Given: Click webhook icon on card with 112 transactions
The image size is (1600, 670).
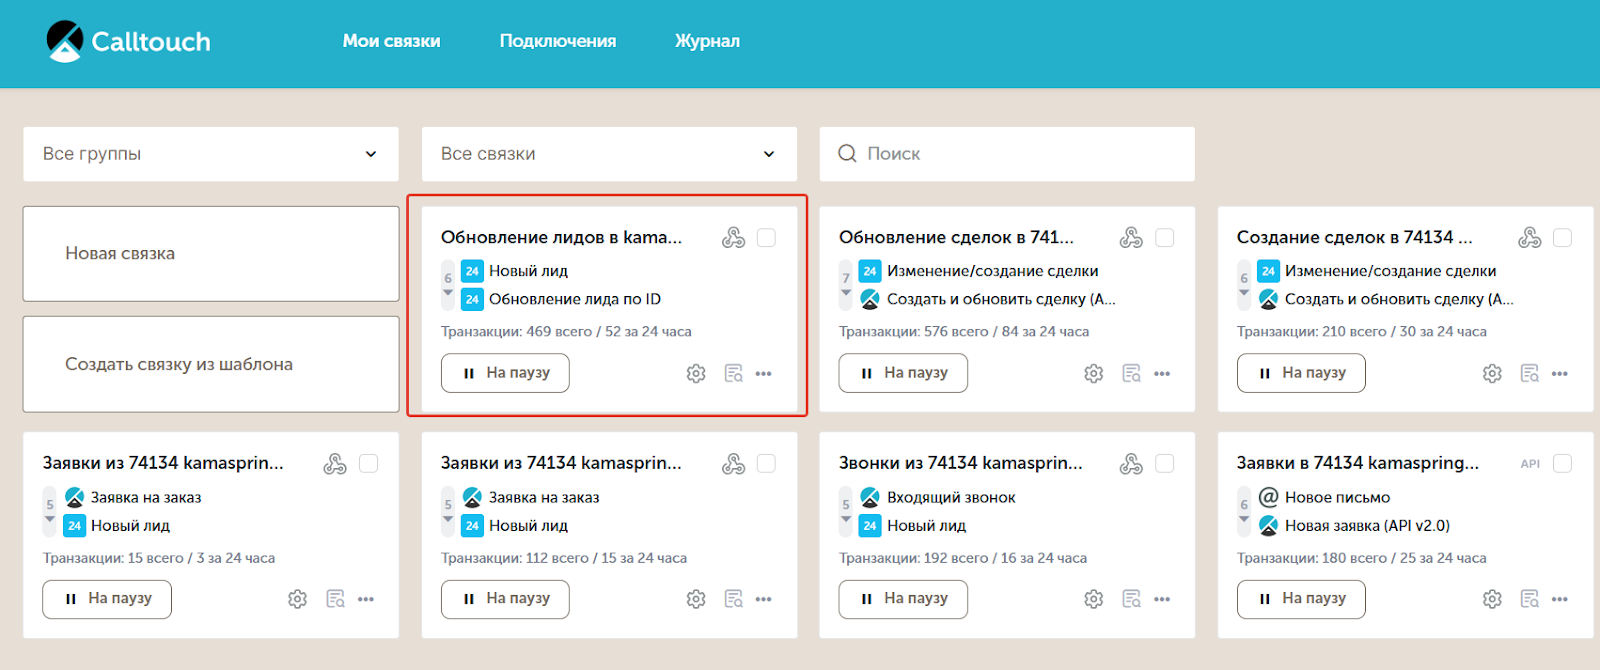Looking at the screenshot, I should (733, 464).
